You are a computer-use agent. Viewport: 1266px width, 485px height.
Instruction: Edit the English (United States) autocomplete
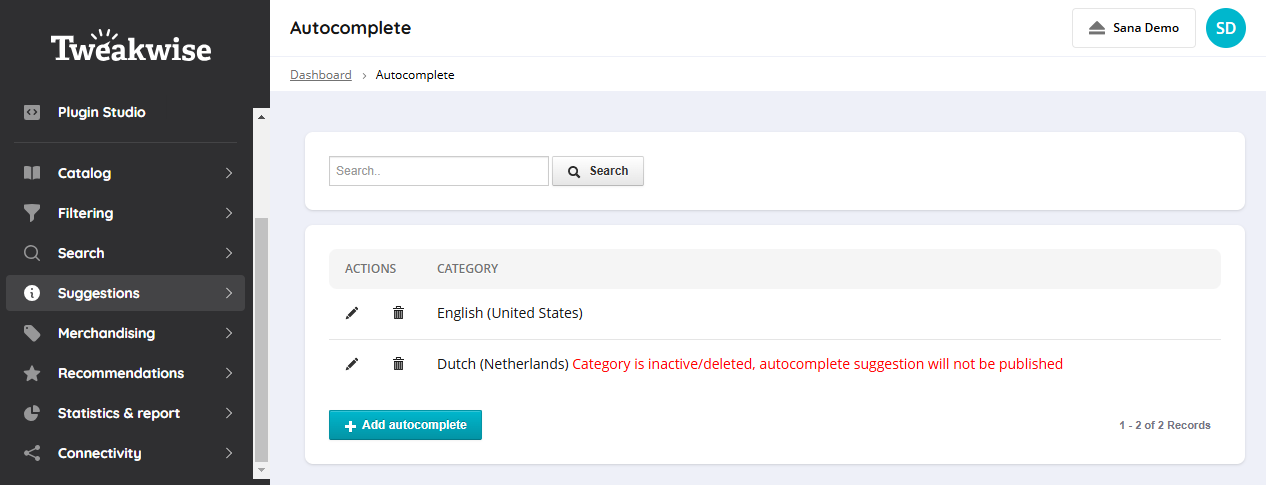[351, 313]
